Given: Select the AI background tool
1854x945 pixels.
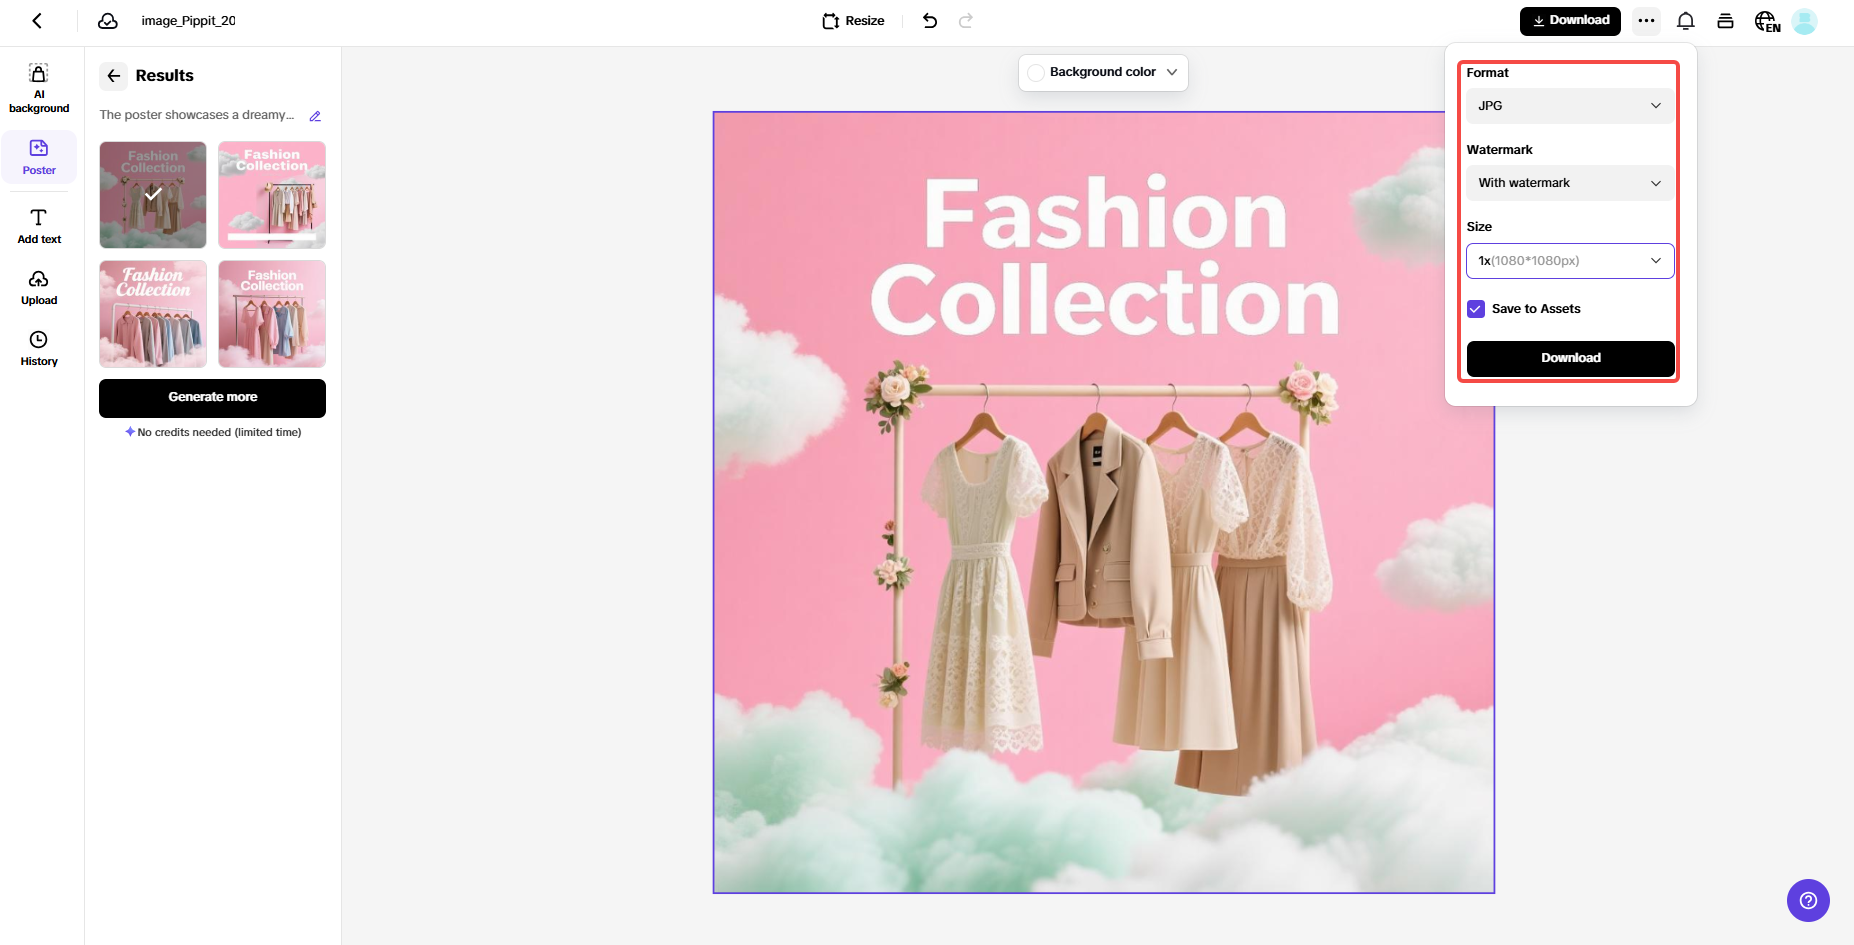Looking at the screenshot, I should tap(39, 88).
